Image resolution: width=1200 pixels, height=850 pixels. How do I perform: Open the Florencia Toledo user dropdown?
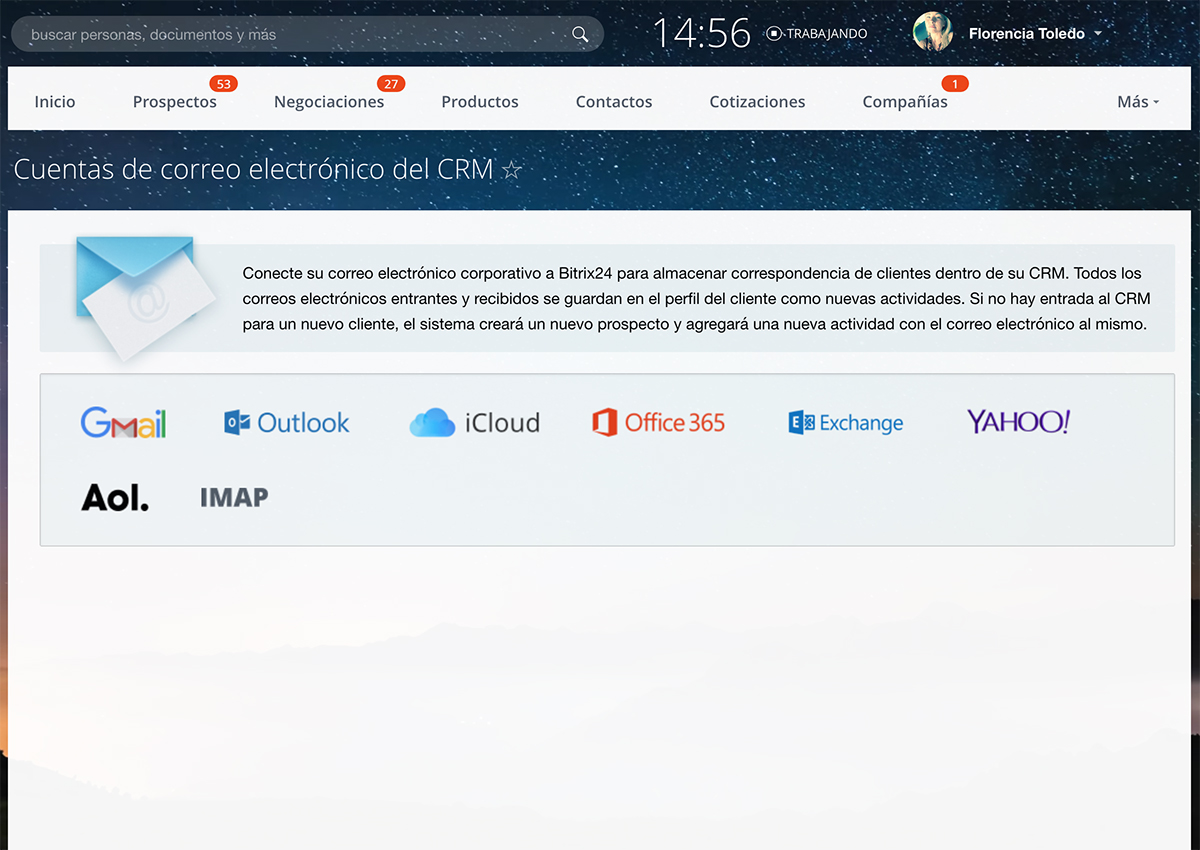(x=1097, y=34)
